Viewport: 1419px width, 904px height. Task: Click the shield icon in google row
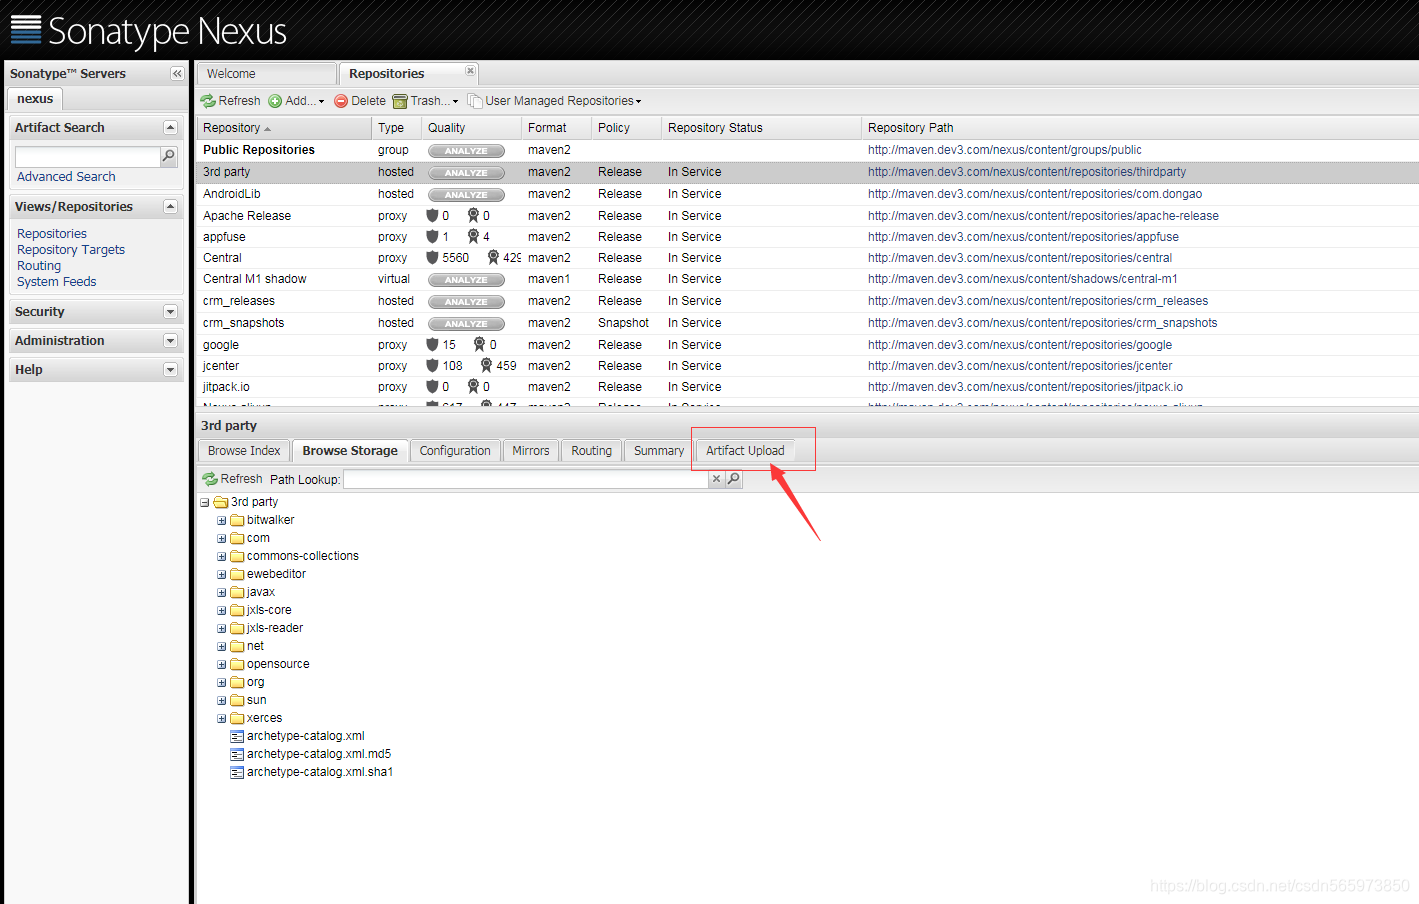[432, 345]
